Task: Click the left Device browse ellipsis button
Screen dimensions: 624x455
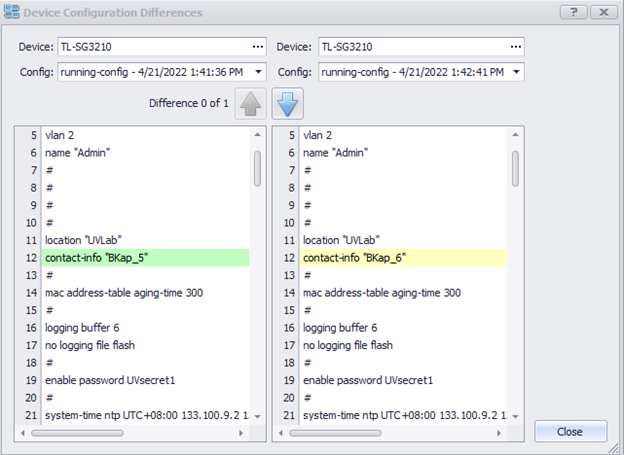Action: point(258,47)
